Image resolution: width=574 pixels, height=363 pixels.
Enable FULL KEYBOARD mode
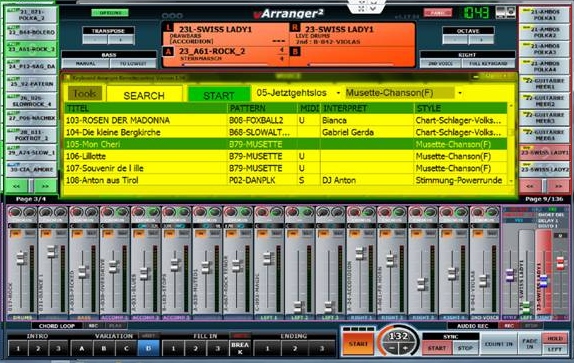click(488, 64)
